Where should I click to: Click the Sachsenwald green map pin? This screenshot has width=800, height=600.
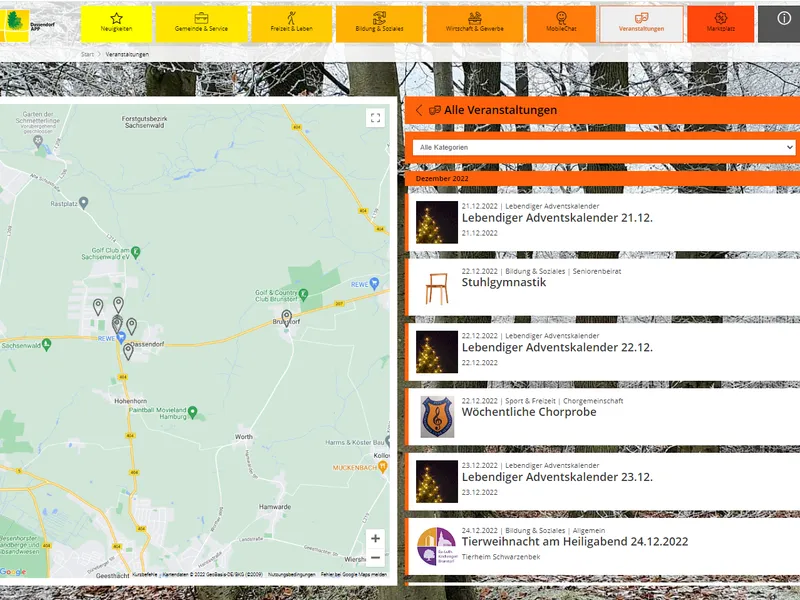46,344
